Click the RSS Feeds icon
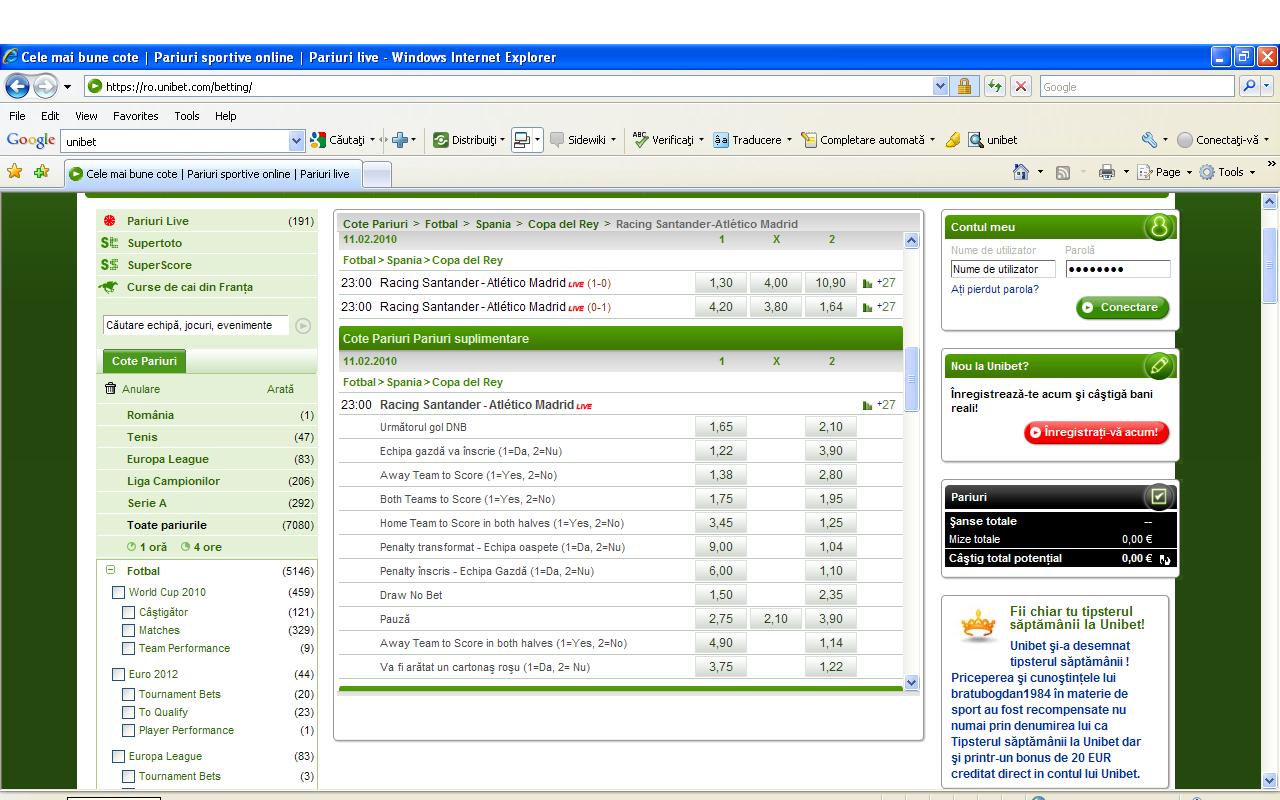This screenshot has width=1280, height=800. click(1063, 172)
